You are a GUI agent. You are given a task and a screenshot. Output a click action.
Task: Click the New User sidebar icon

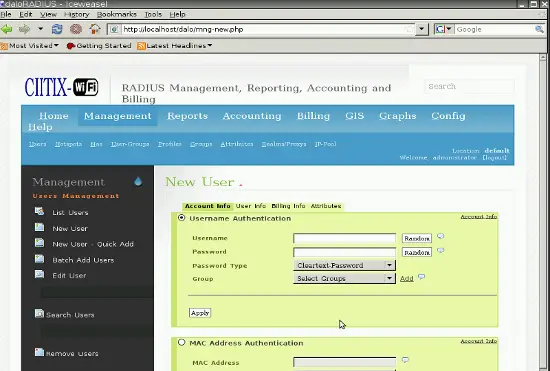[39, 227]
